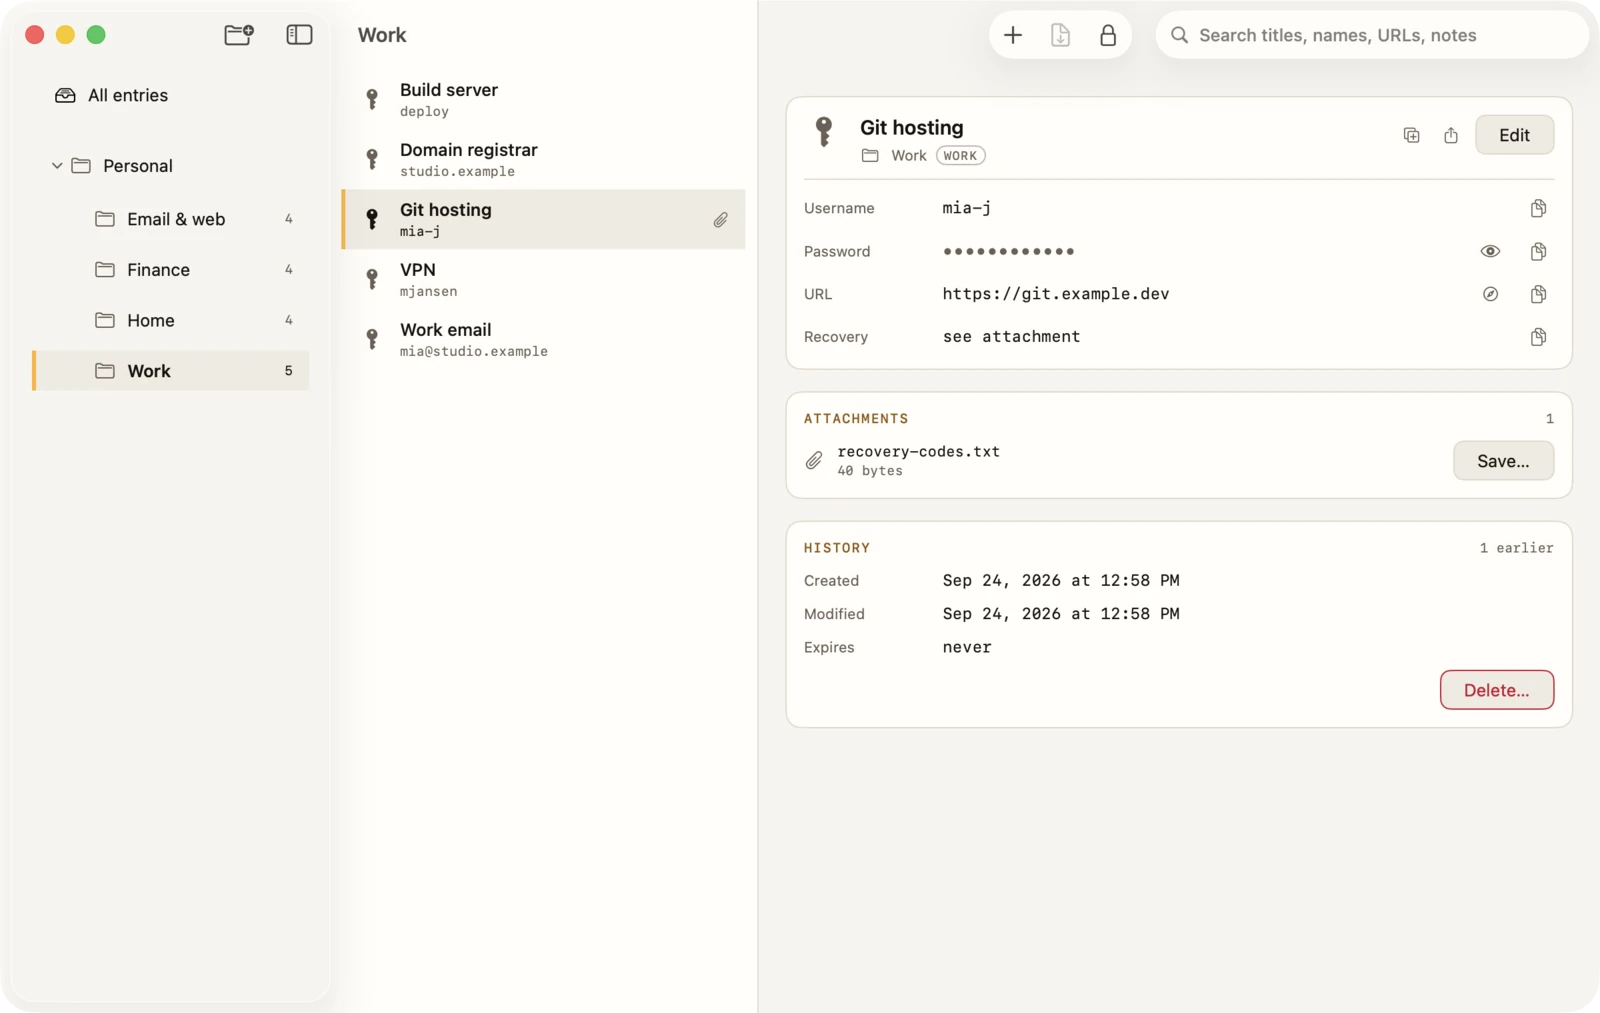This screenshot has width=1600, height=1013.
Task: Click the Modified date value
Action: click(1061, 614)
